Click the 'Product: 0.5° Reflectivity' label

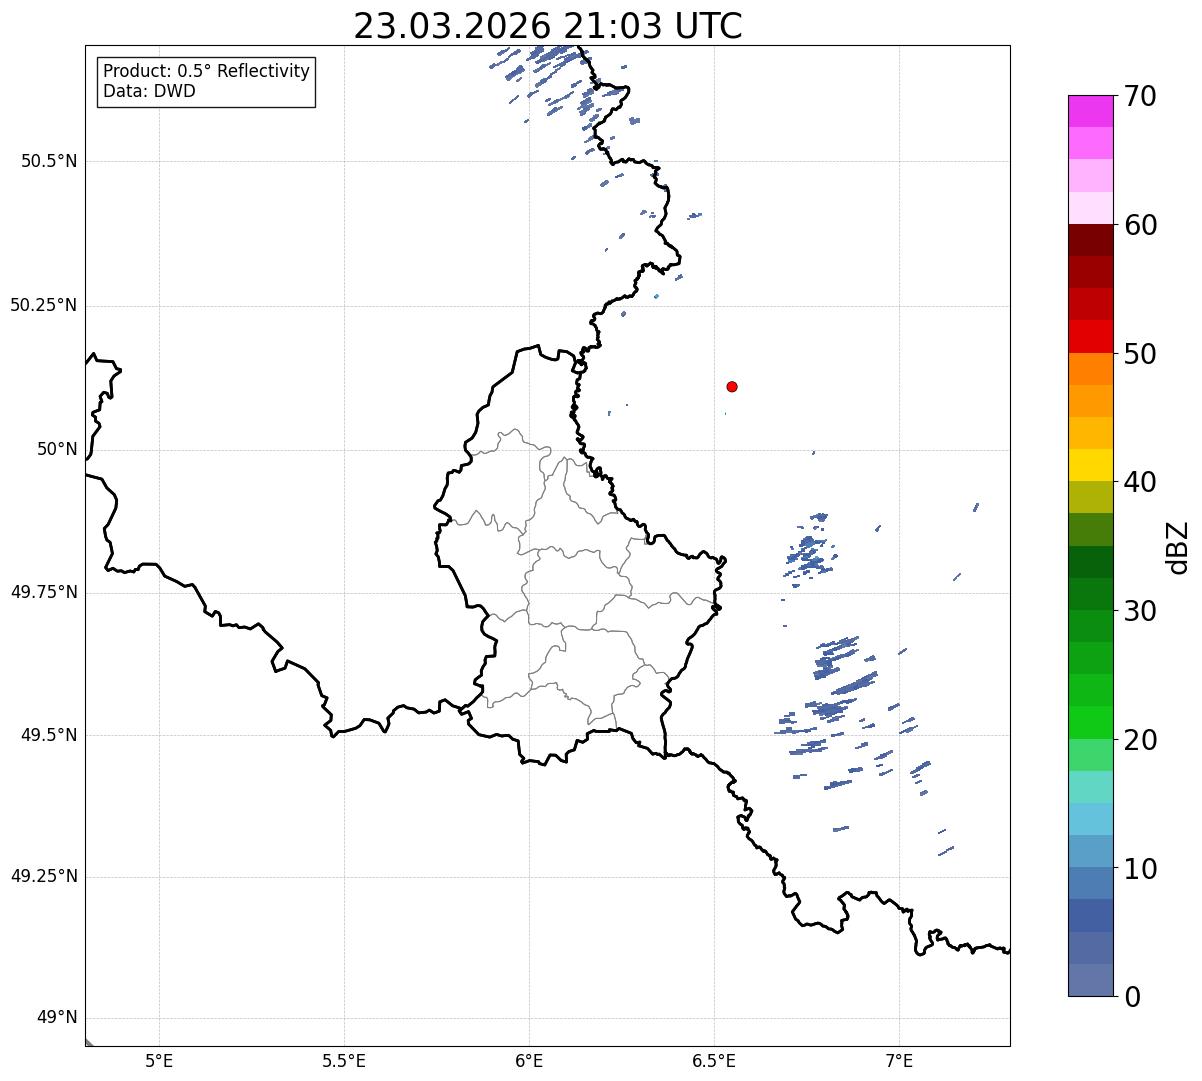click(207, 72)
